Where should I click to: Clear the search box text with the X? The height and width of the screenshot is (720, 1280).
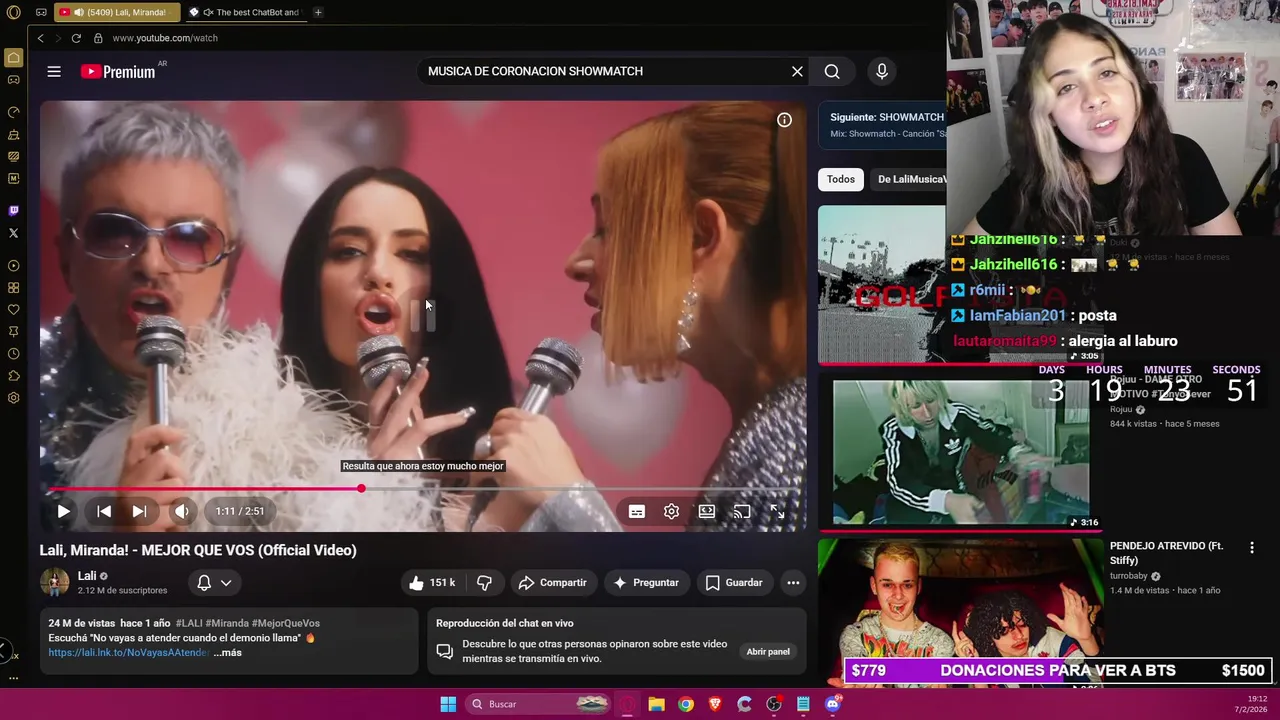tap(797, 71)
